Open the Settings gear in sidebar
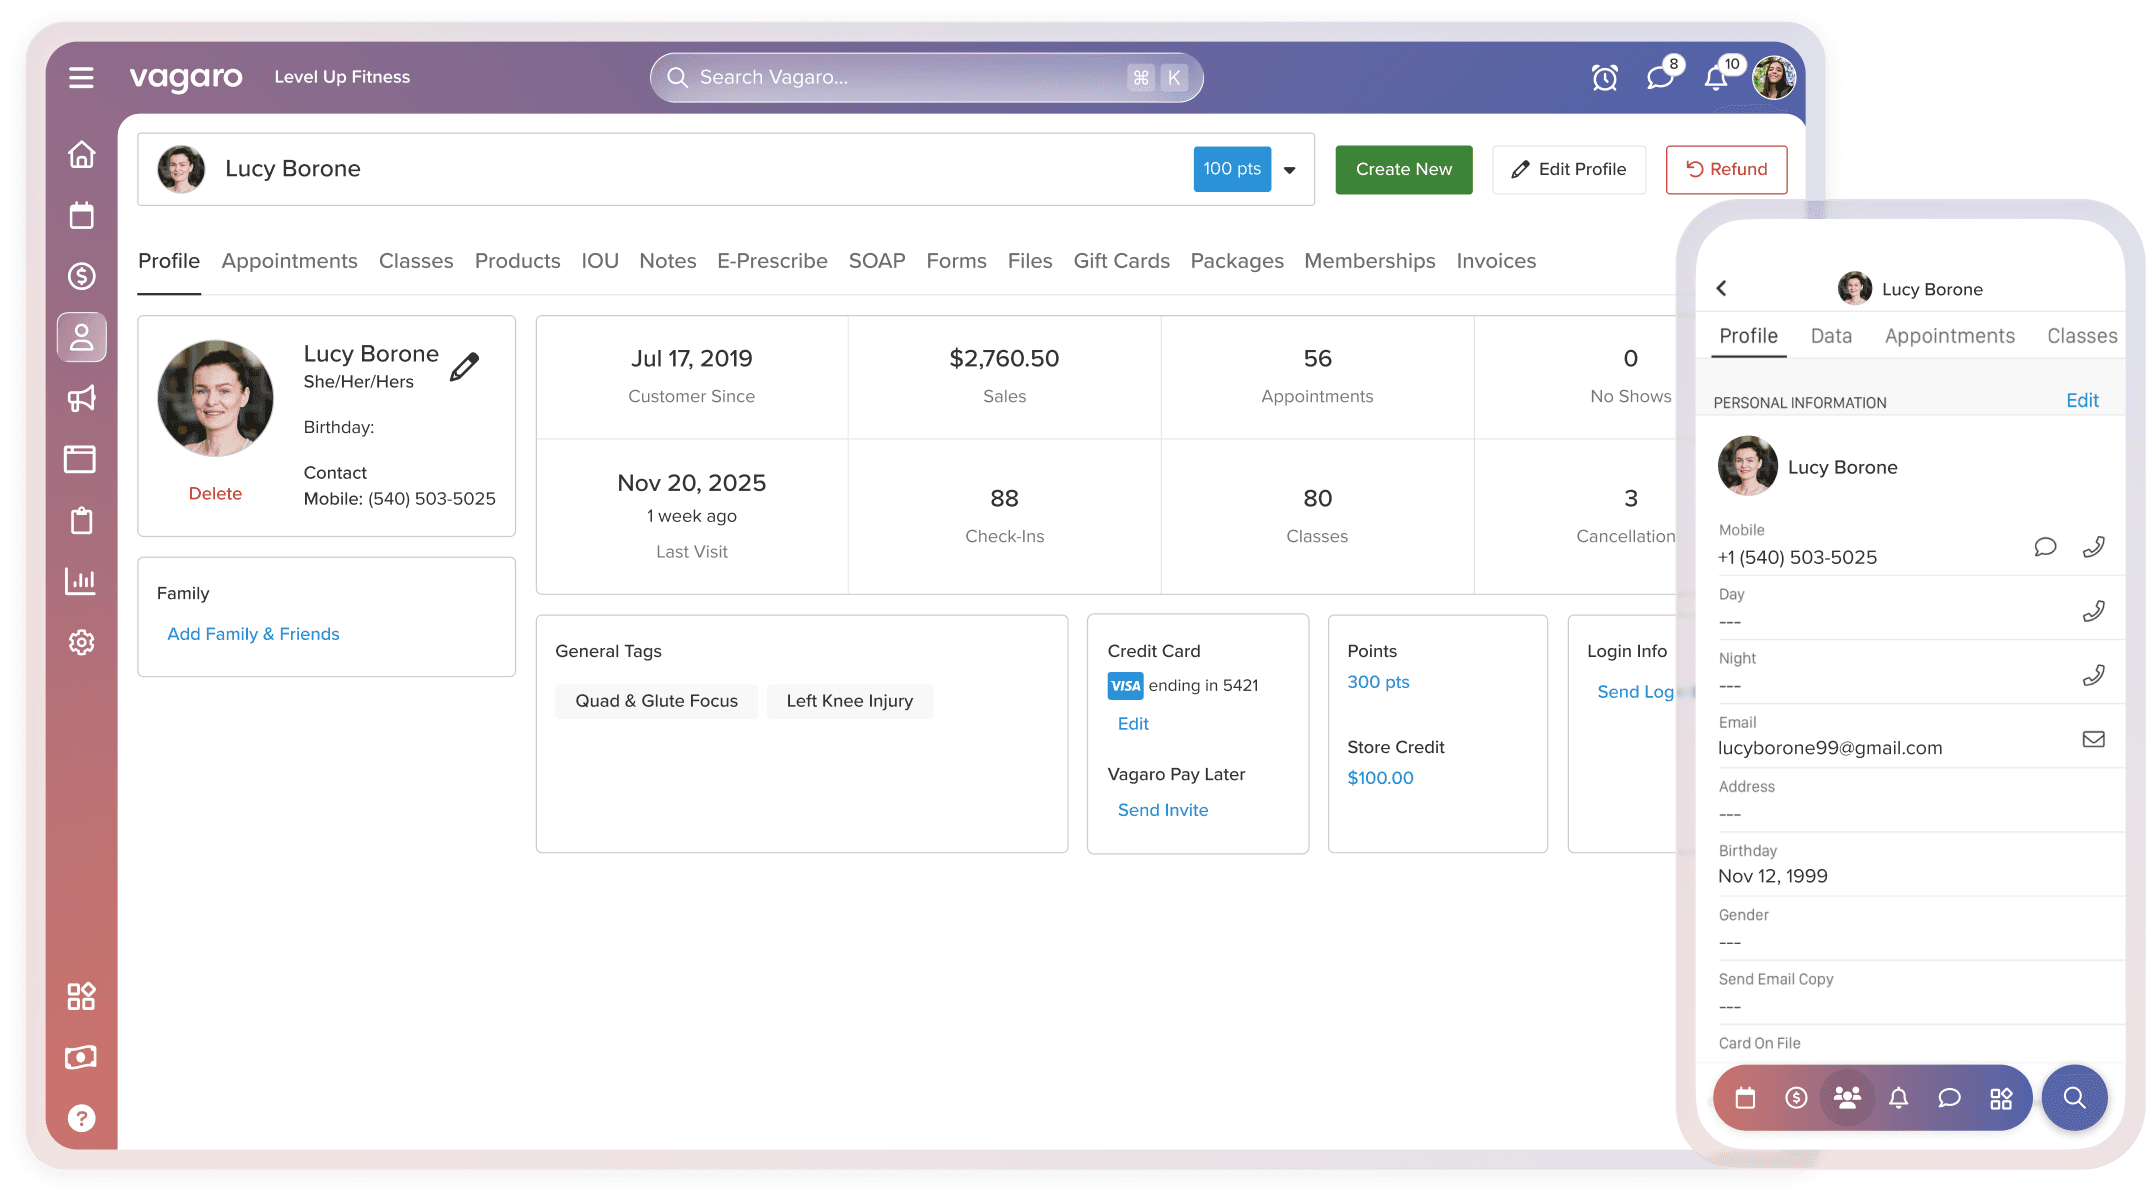The height and width of the screenshot is (1200, 2146). point(81,642)
